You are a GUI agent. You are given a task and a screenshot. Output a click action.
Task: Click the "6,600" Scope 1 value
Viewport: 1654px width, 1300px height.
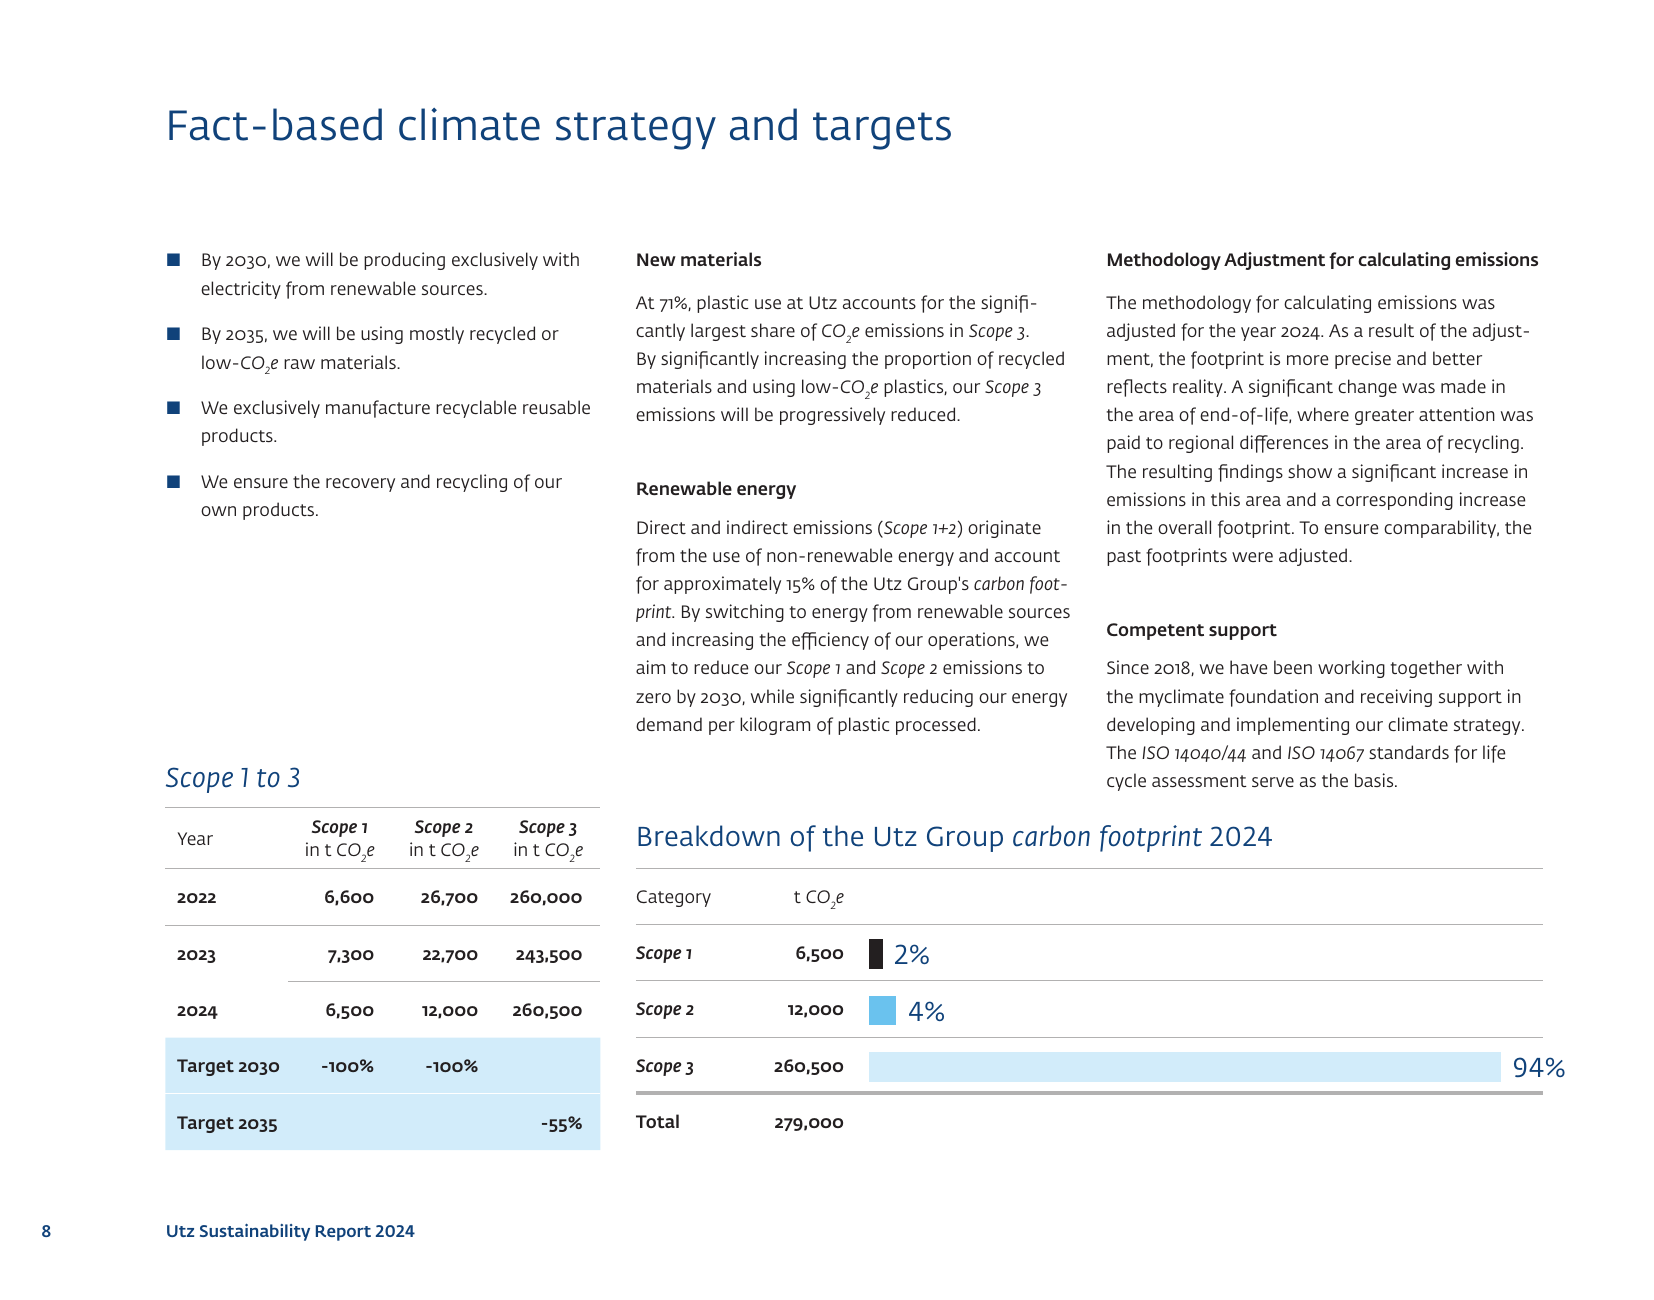(x=349, y=897)
